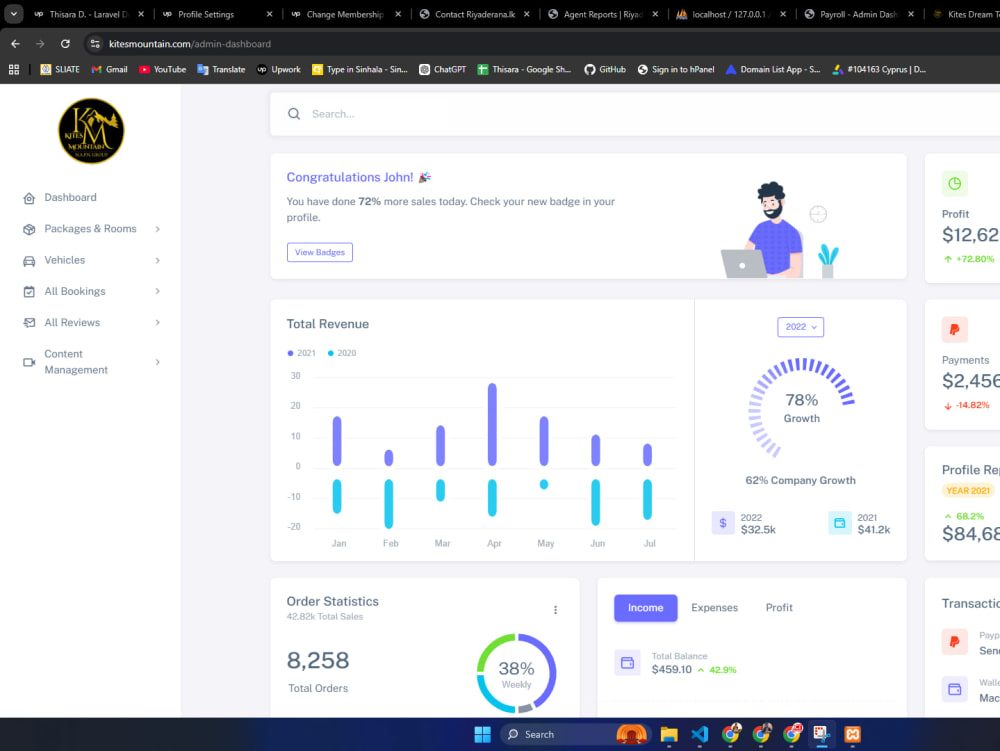This screenshot has width=1000, height=751.
Task: Open the 2022 year dropdown
Action: coord(800,327)
